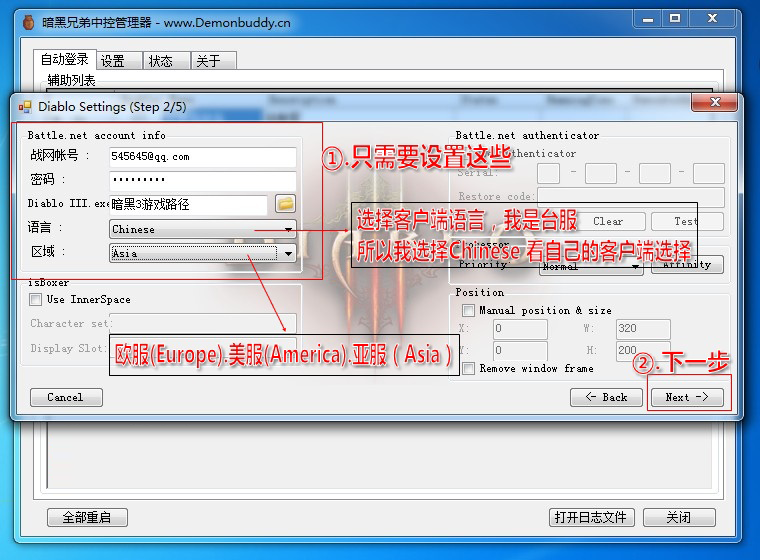The image size is (760, 560).
Task: Select the 关于 tab
Action: tap(209, 61)
